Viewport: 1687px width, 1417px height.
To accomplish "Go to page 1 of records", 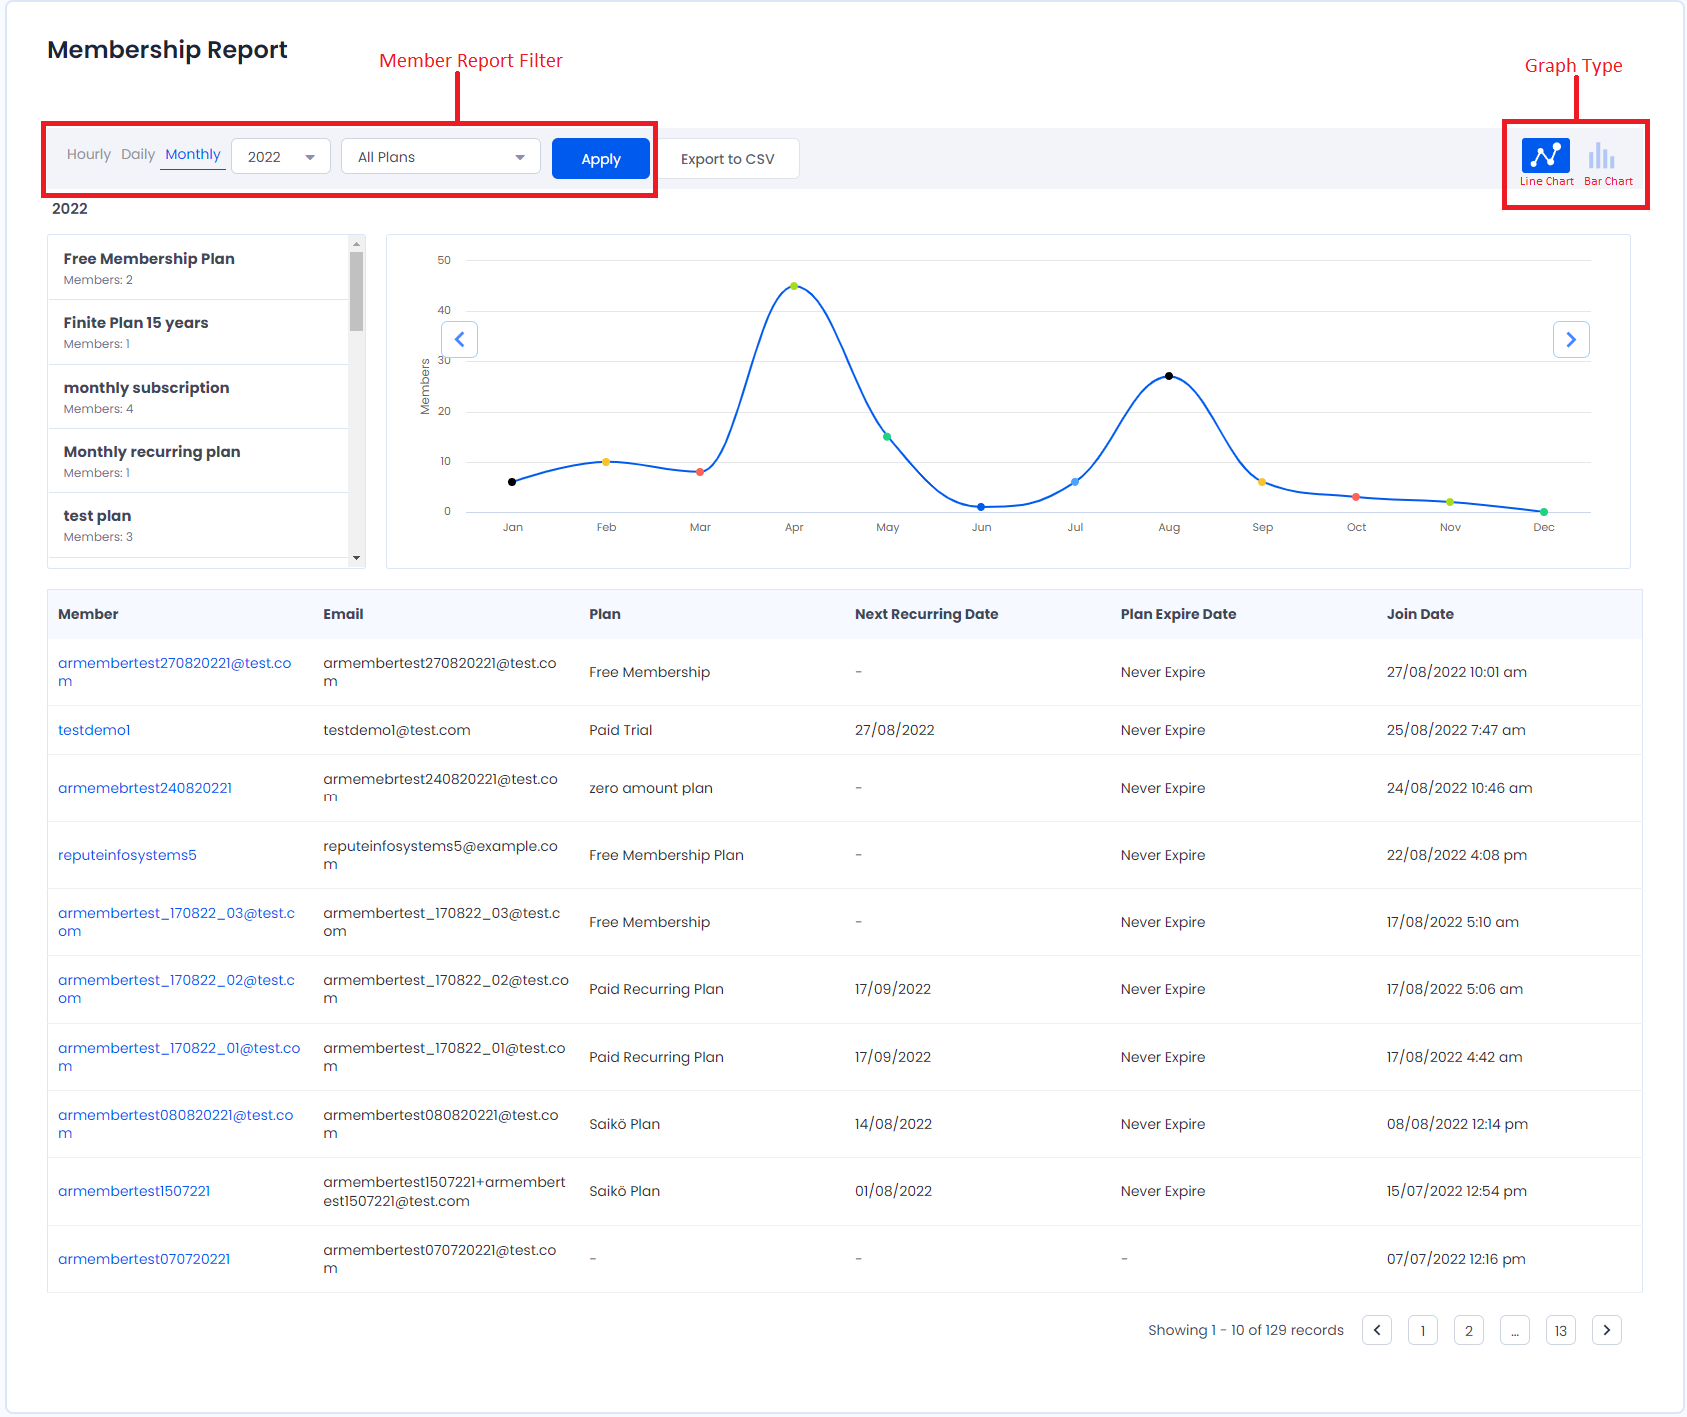I will point(1423,1330).
